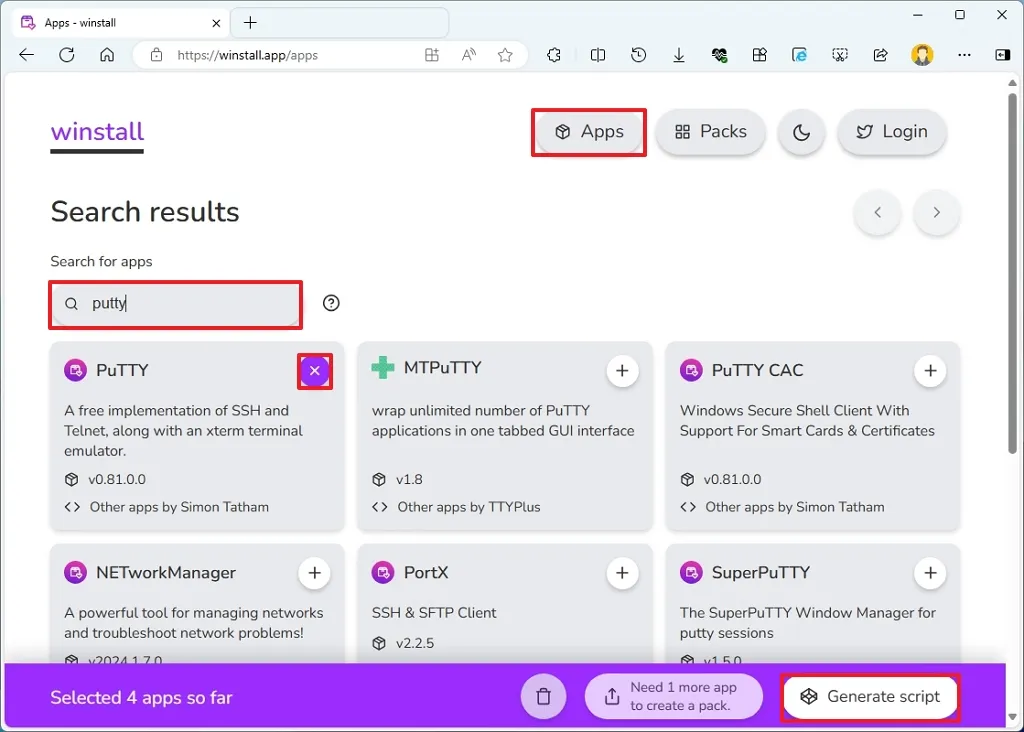
Task: Click the search for apps field
Action: point(176,304)
